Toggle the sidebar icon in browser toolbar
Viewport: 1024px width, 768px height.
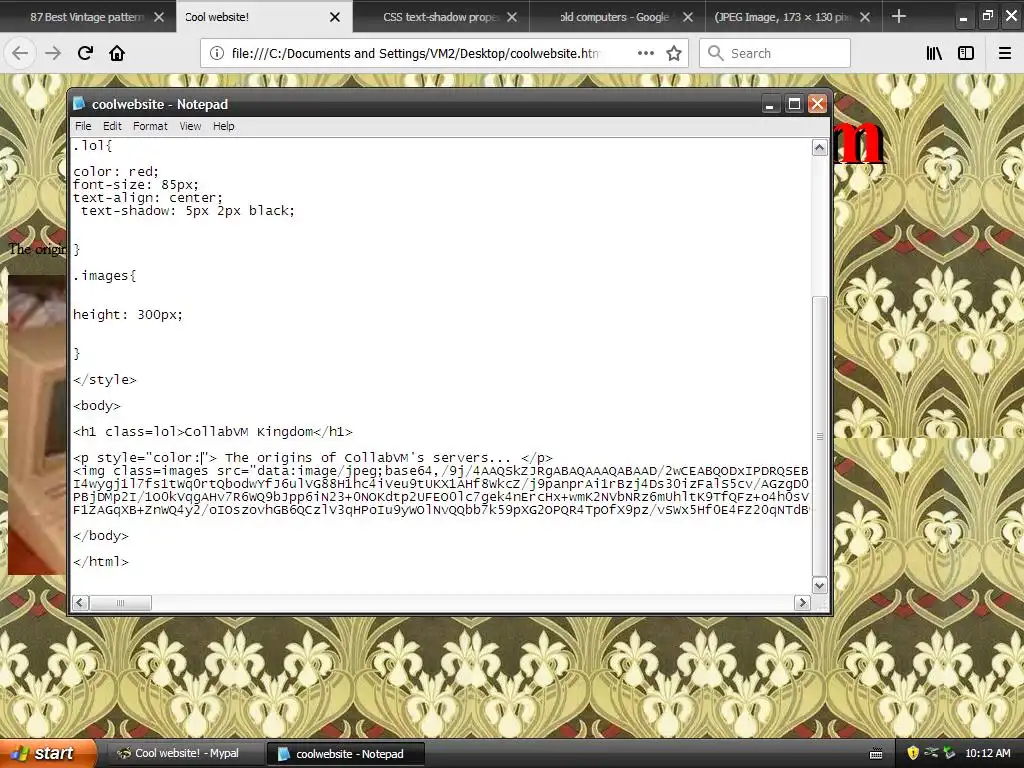coord(966,53)
